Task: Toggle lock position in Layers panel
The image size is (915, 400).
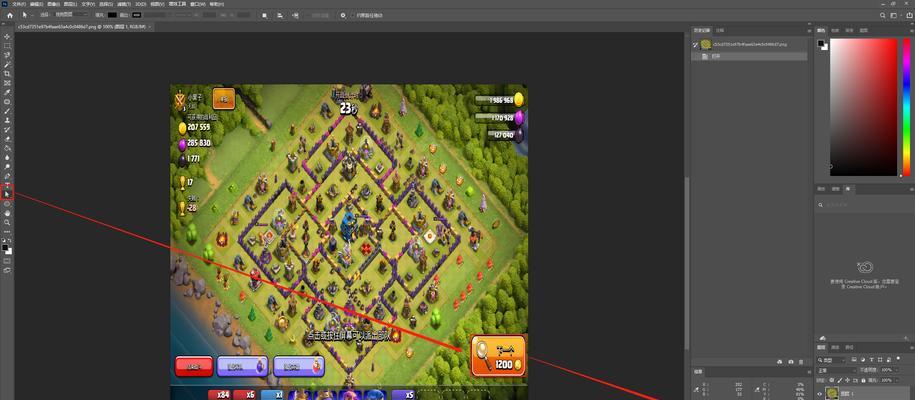Action: tap(847, 380)
